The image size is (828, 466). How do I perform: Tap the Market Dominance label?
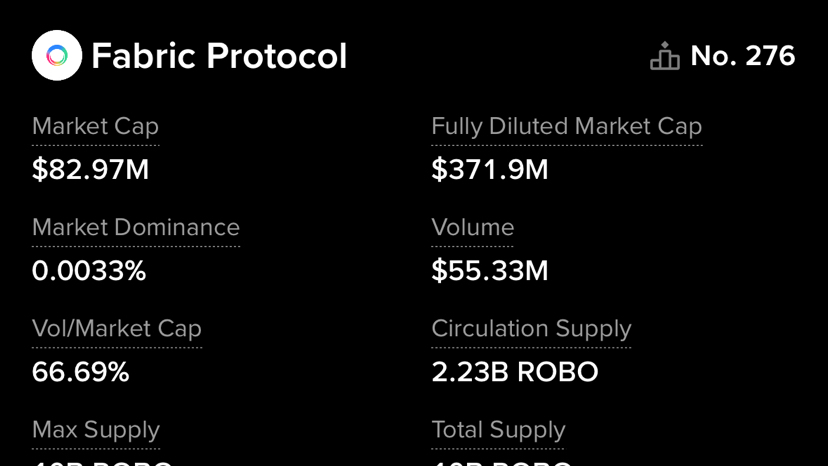pos(135,228)
